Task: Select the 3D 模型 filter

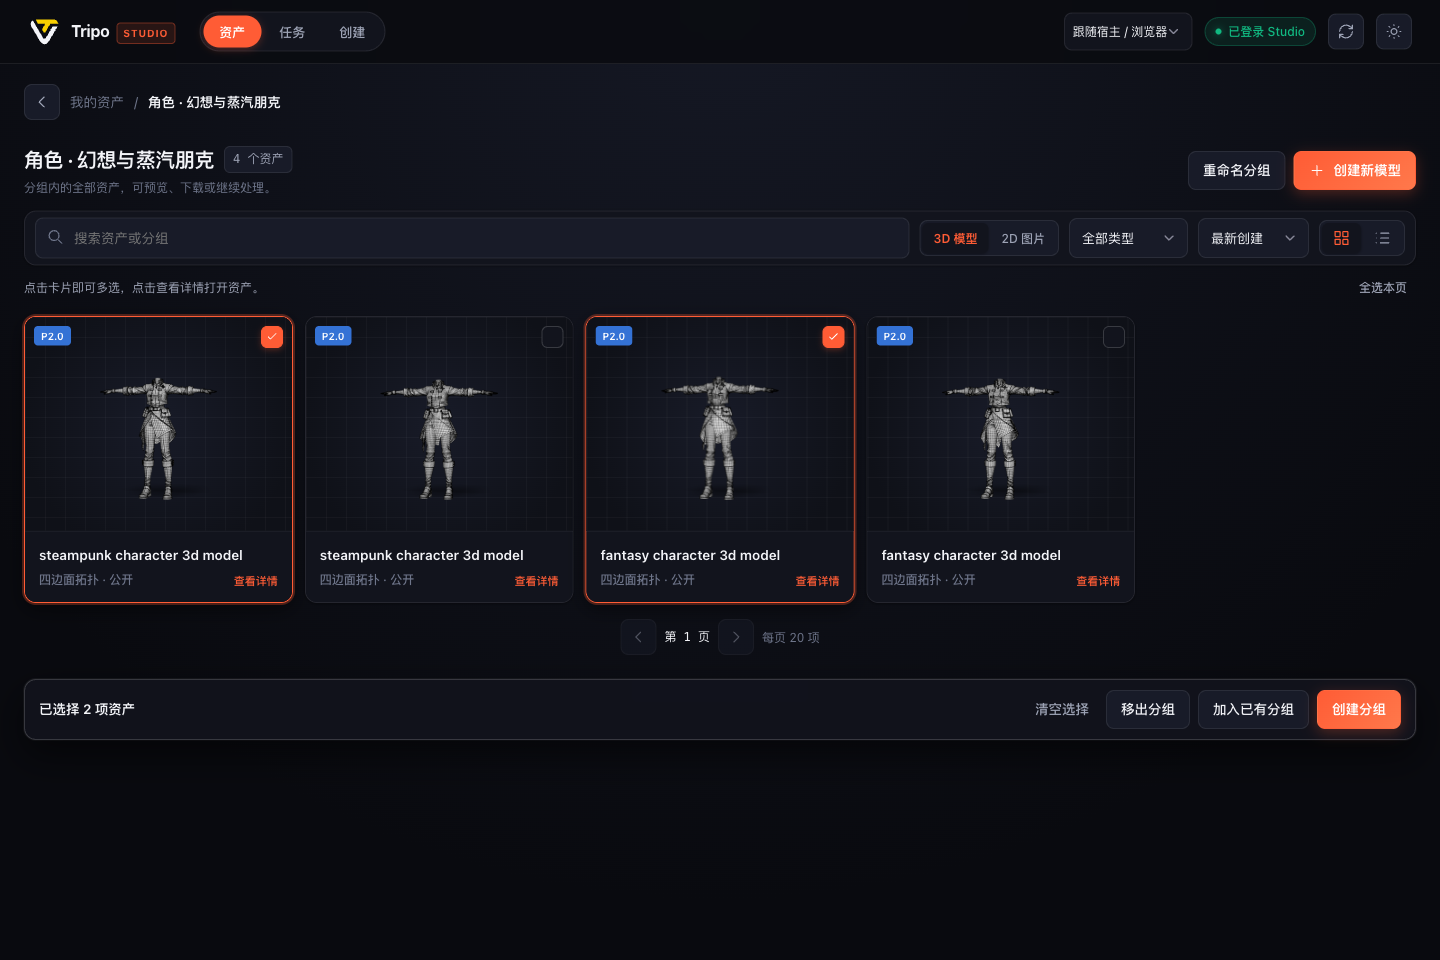Action: coord(955,238)
